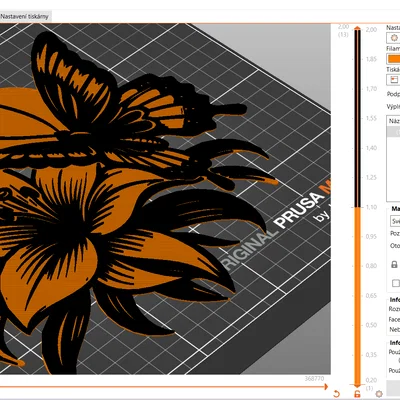Screen dimensions: 400x400
Task: Click the print settings gear icon under Nasta
Action: (394, 38)
